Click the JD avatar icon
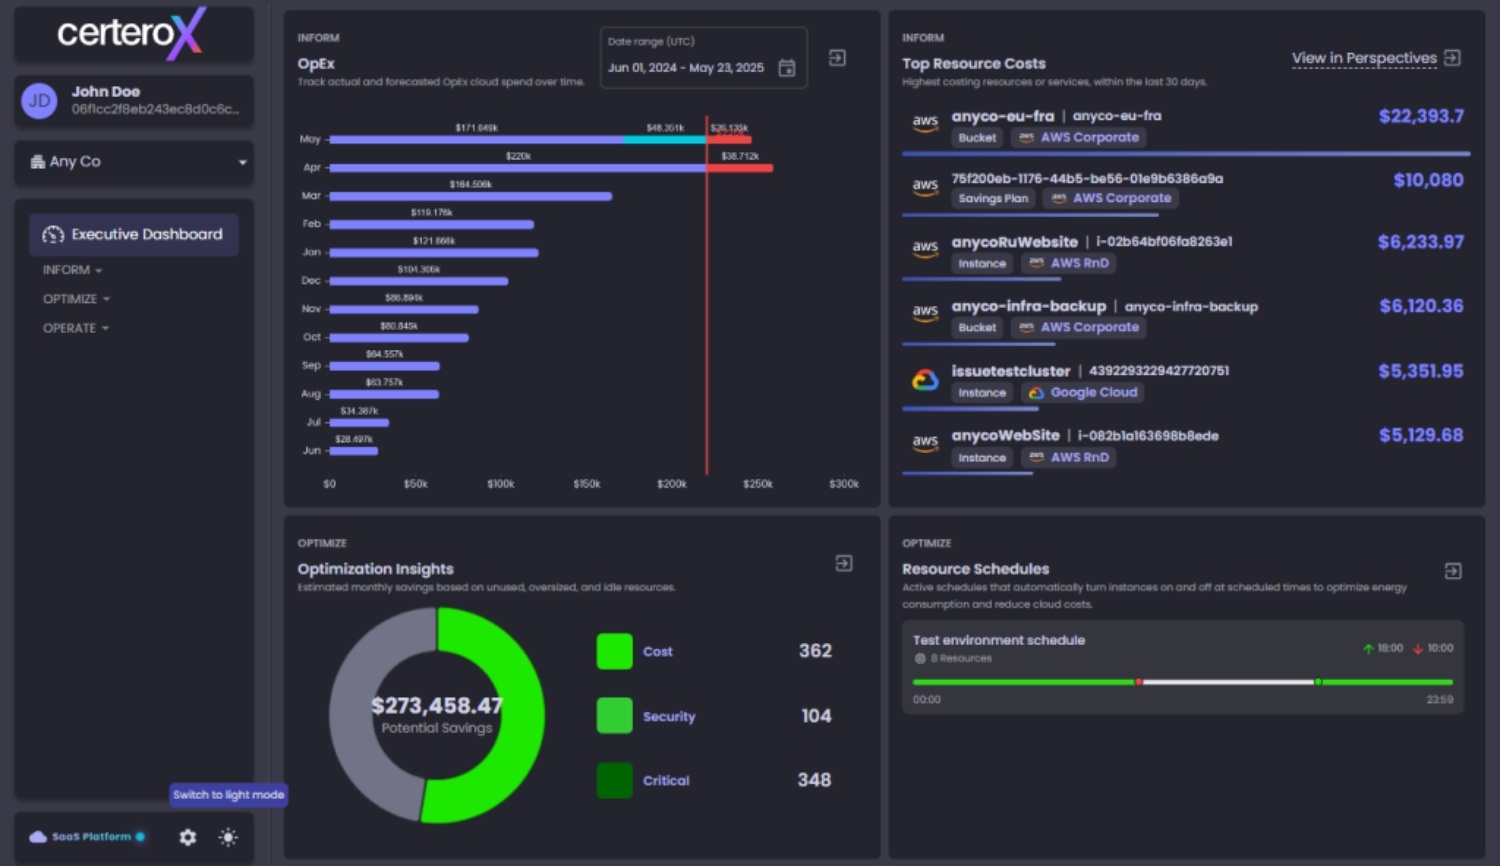 [x=38, y=101]
